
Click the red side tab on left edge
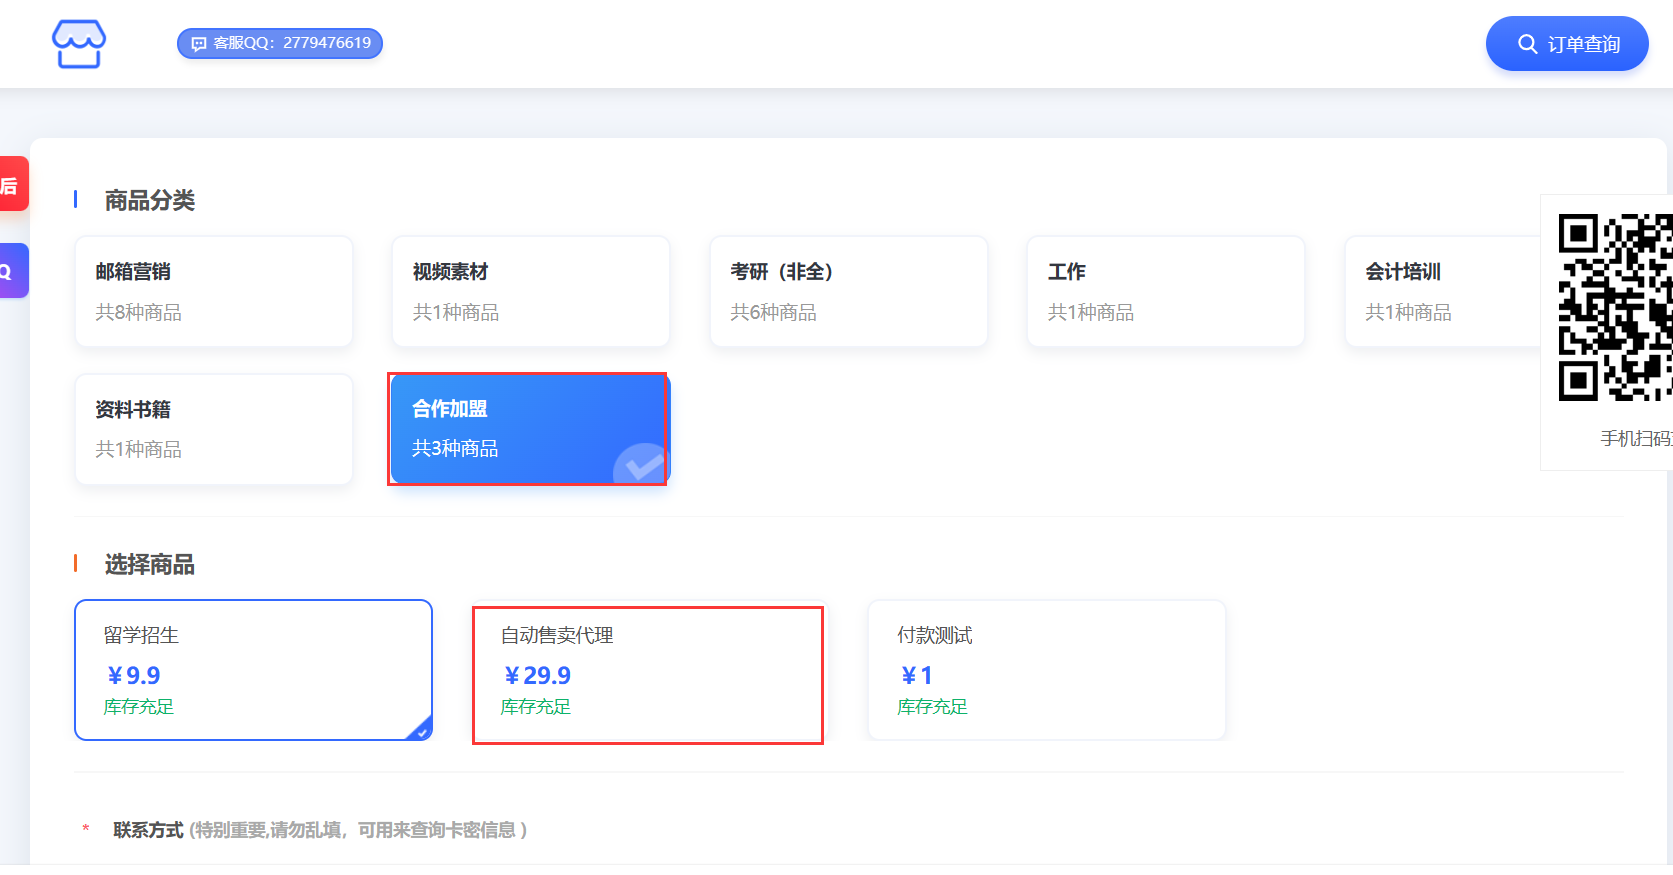13,184
